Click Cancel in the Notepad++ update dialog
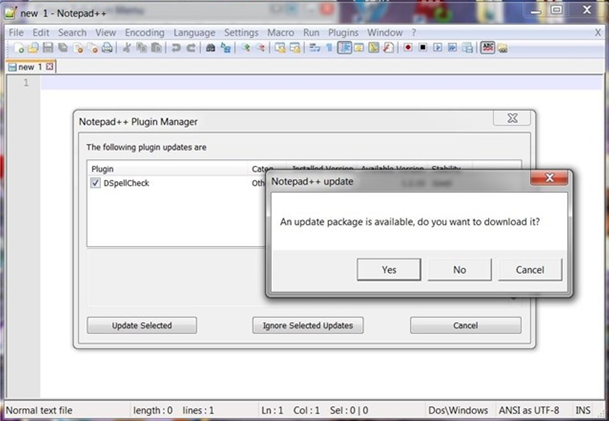 (x=530, y=270)
